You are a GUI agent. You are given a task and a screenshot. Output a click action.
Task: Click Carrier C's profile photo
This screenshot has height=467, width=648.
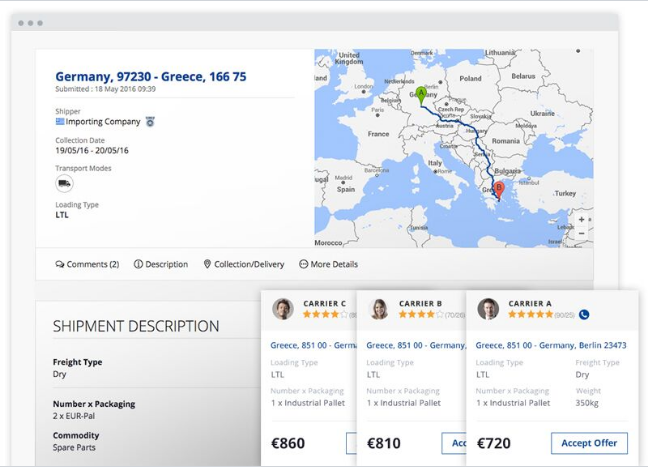(283, 309)
